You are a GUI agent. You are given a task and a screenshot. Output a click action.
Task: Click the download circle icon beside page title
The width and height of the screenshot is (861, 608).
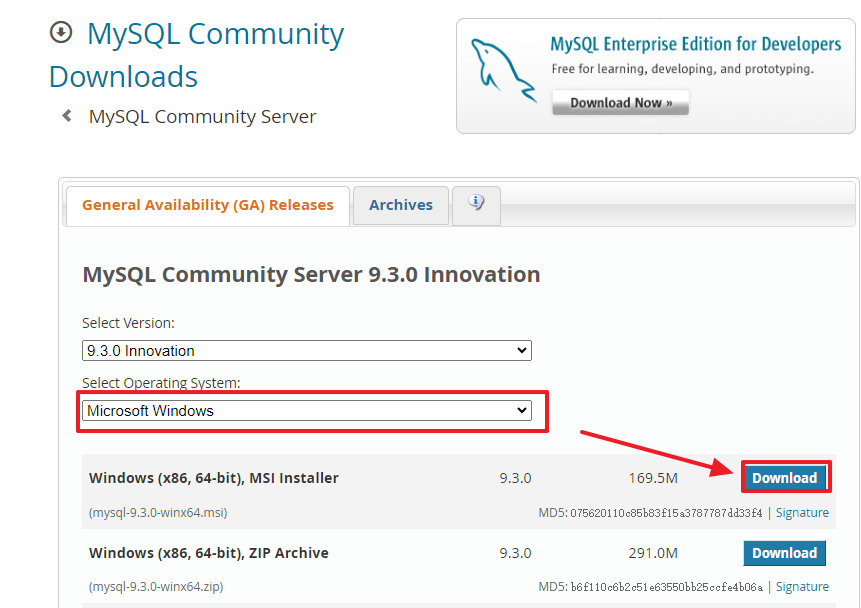[x=61, y=32]
